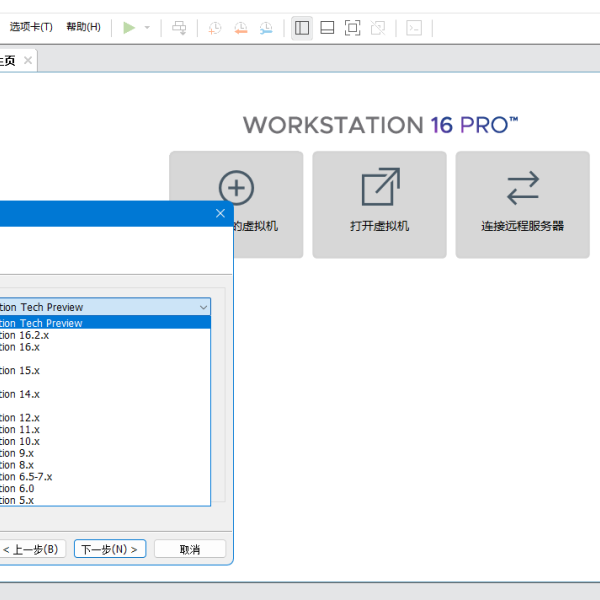600x600 pixels.
Task: Choose the 16.x compatibility option
Action: [105, 347]
